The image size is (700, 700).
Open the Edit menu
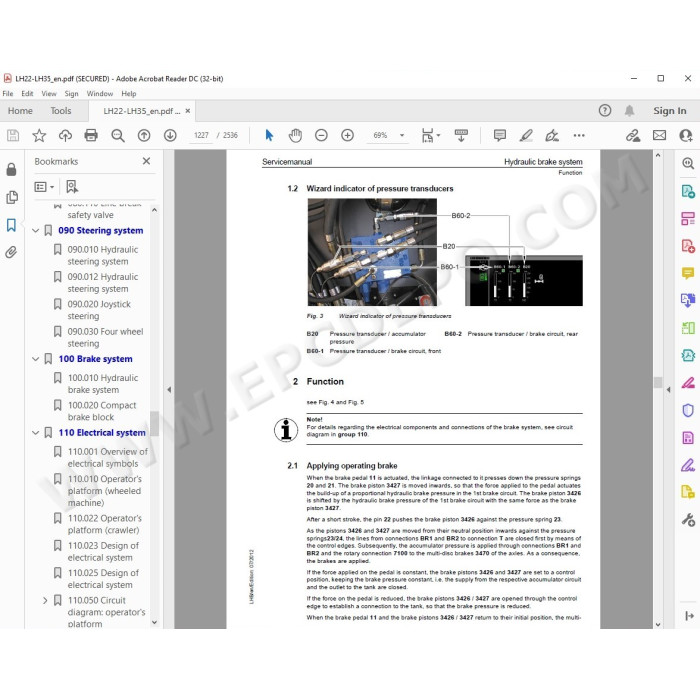27,93
